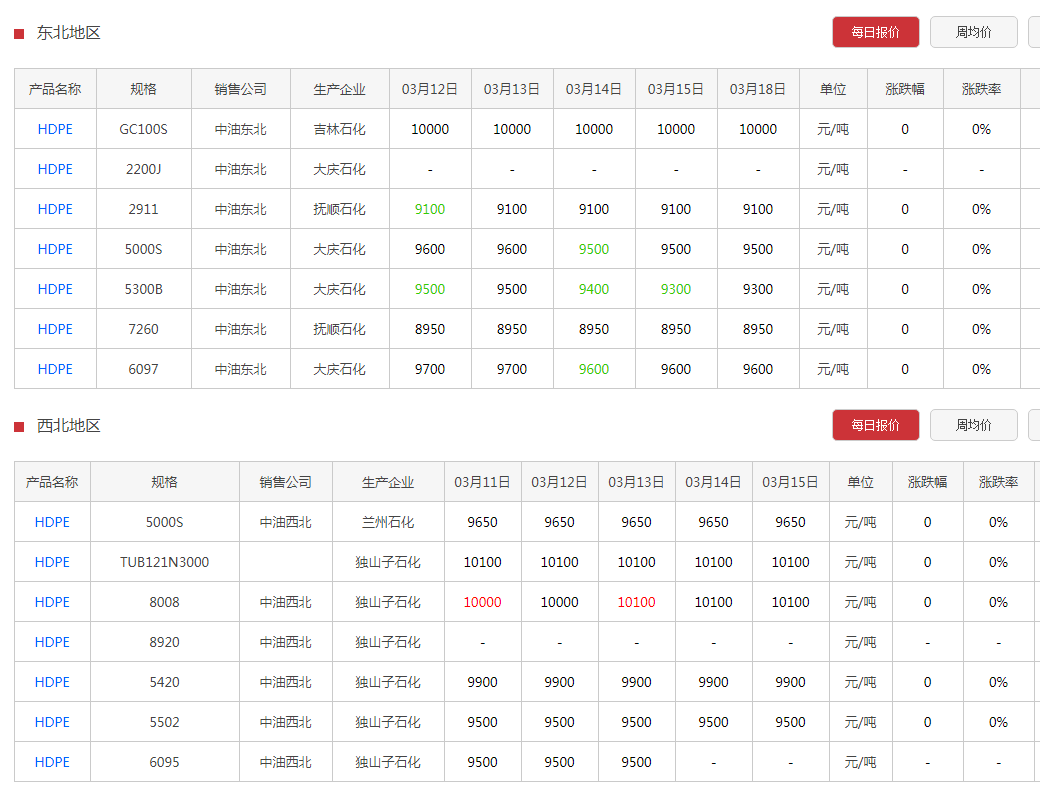The height and width of the screenshot is (788, 1040).
Task: Click 9900 under 03月15日 in 5420 row
Action: tap(791, 682)
